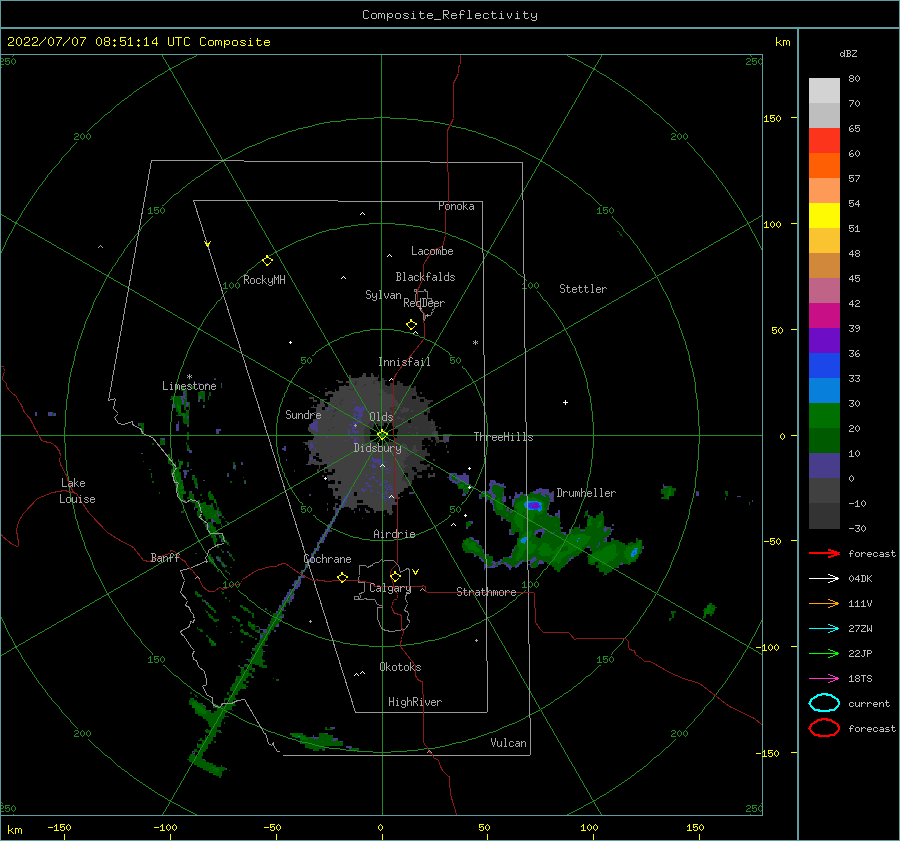Click the Strathmore label
The width and height of the screenshot is (900, 841).
click(x=486, y=592)
